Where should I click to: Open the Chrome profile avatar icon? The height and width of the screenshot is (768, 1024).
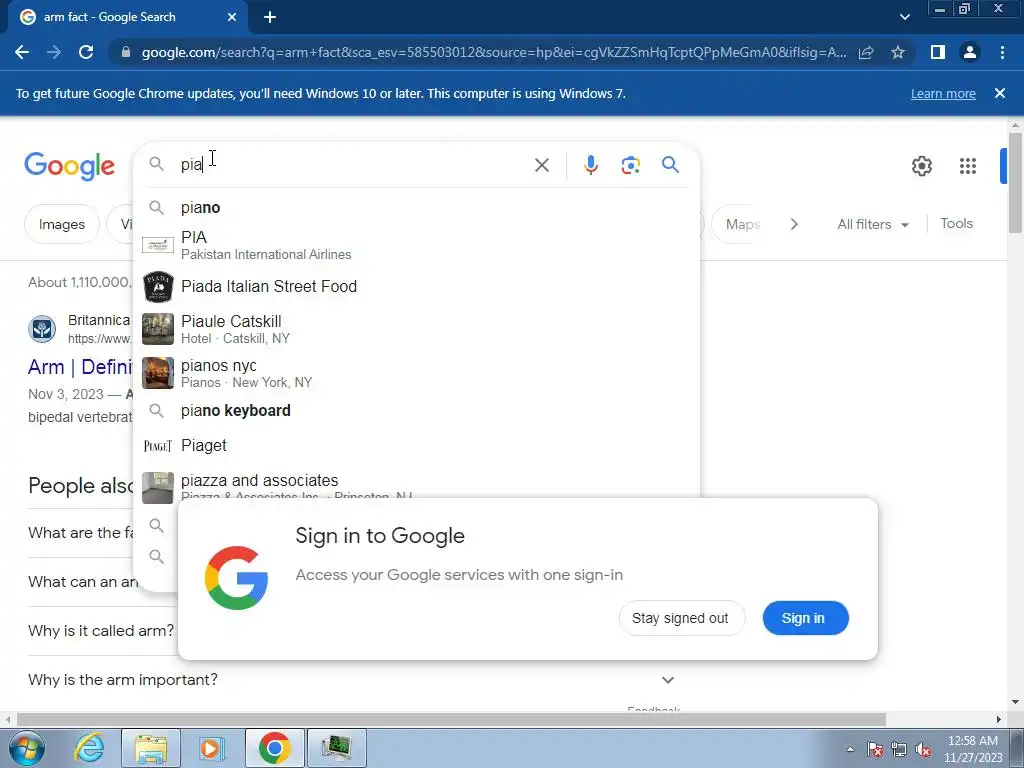click(970, 52)
